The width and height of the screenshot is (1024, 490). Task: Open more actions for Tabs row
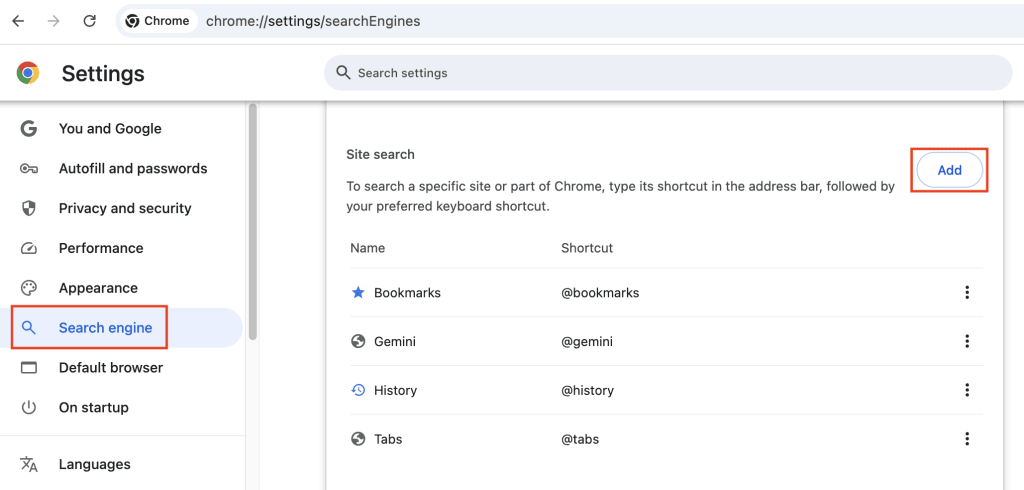(967, 439)
